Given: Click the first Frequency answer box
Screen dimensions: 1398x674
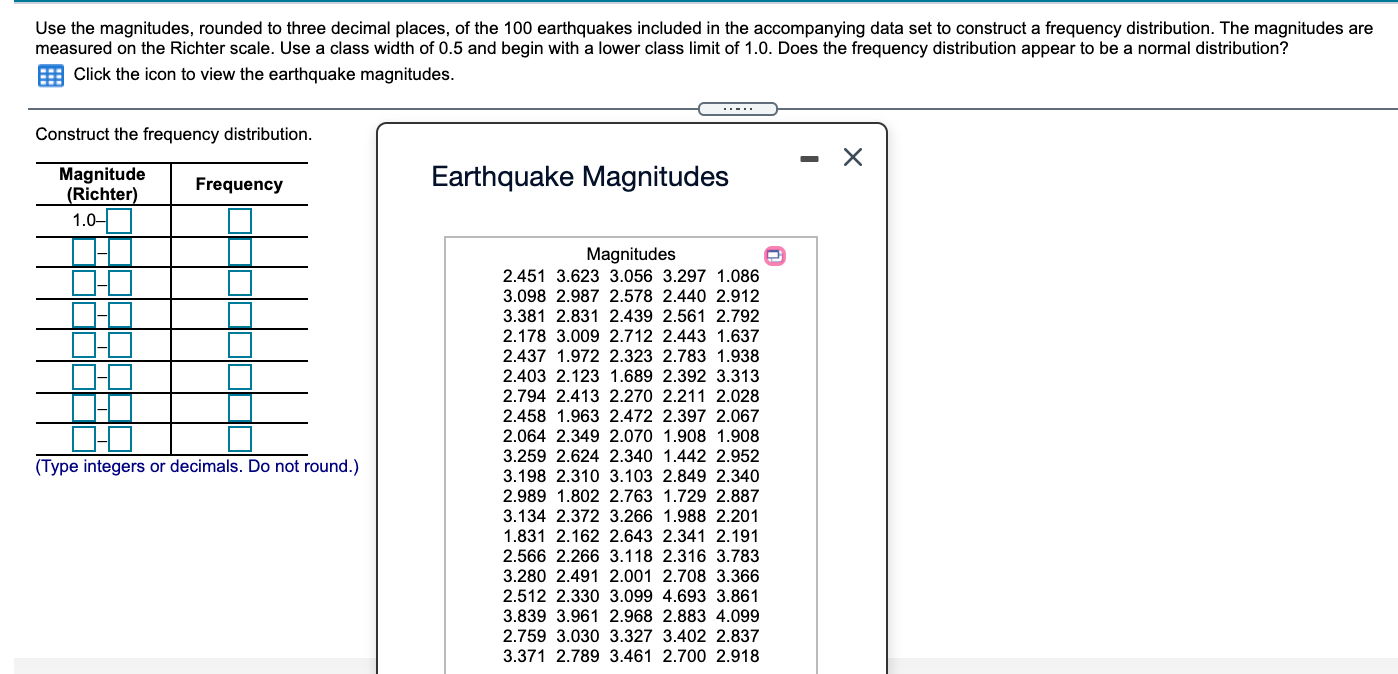Looking at the screenshot, I should [238, 220].
